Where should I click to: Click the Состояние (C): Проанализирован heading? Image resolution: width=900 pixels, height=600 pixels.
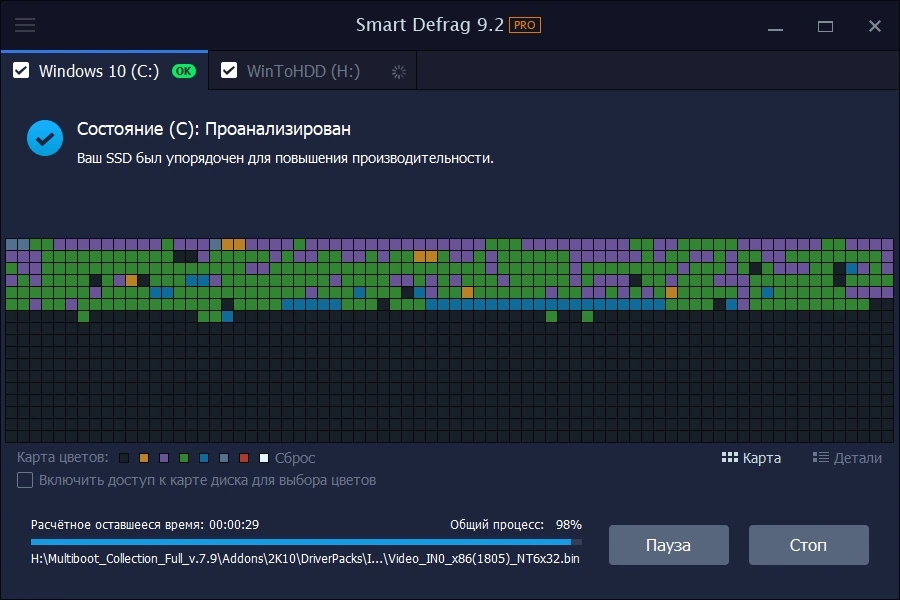(x=214, y=129)
